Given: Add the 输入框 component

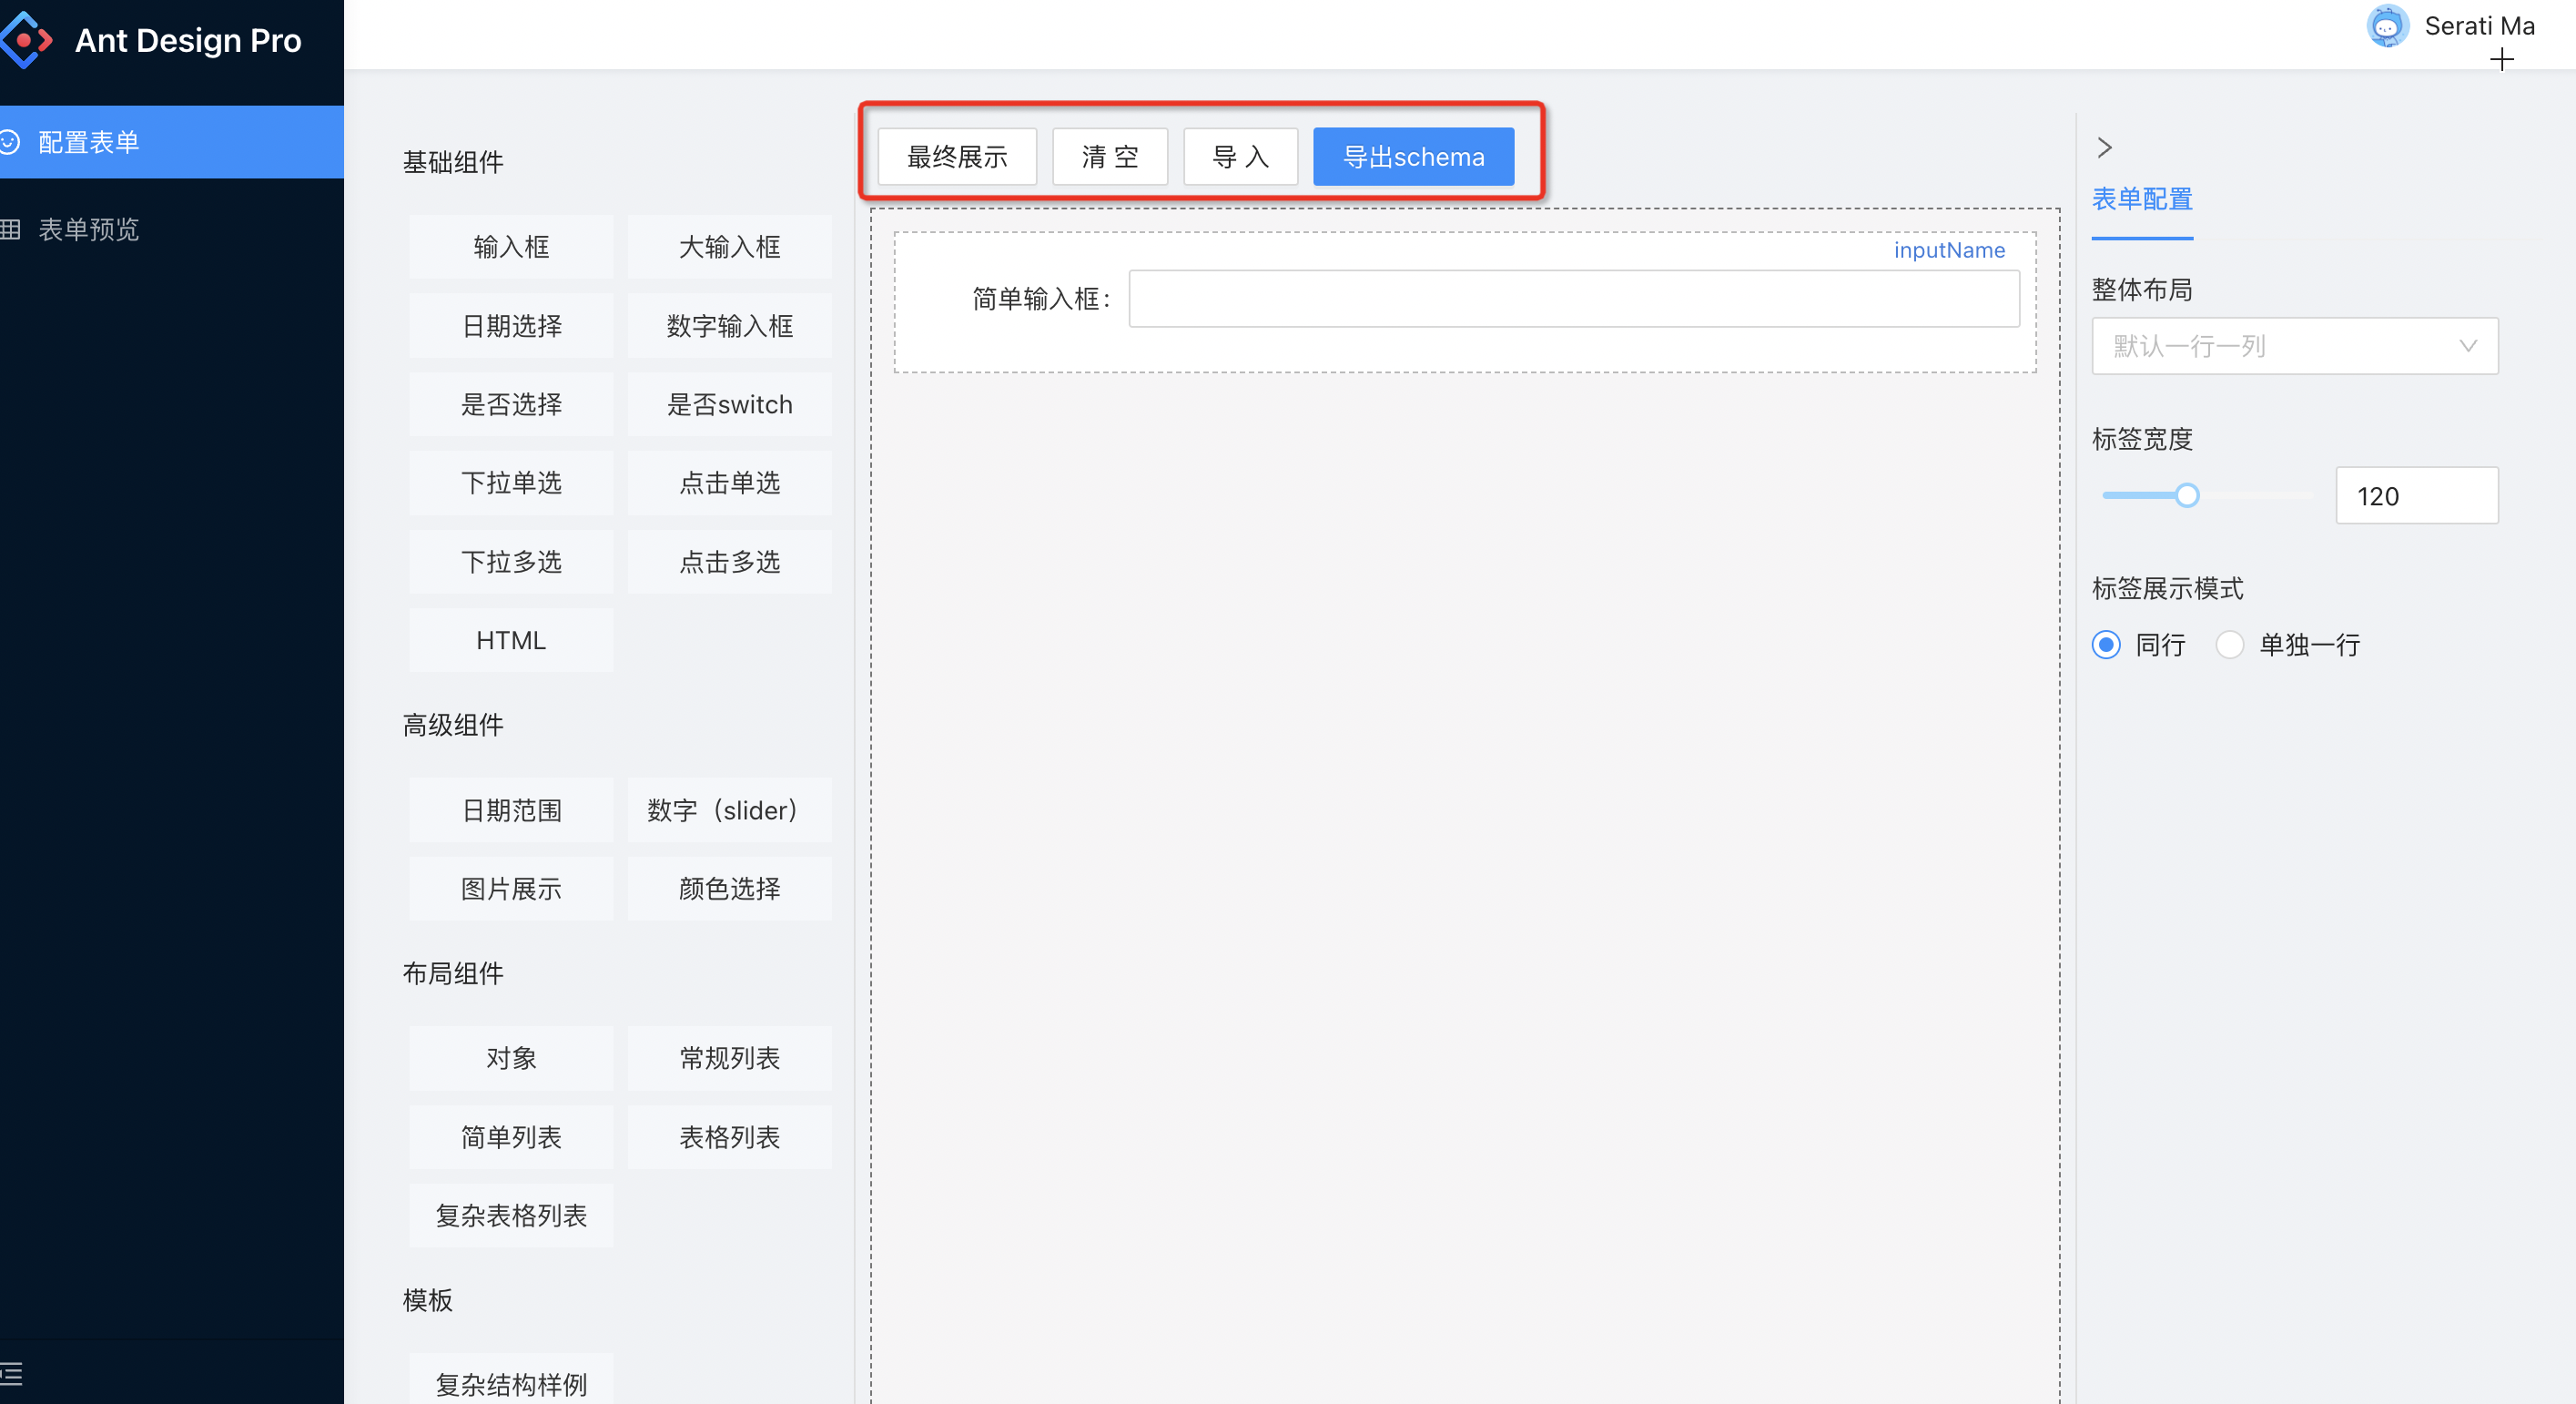Looking at the screenshot, I should (x=511, y=247).
